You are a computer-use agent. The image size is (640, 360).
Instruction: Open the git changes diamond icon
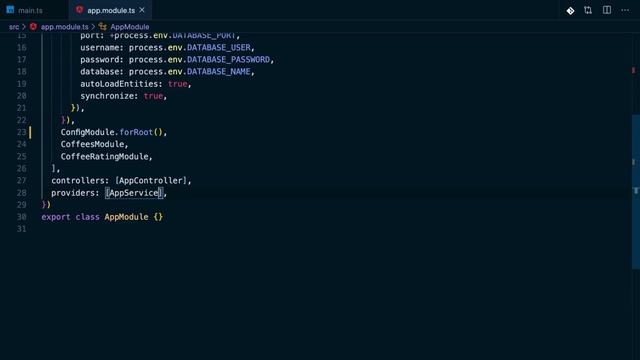pos(570,11)
